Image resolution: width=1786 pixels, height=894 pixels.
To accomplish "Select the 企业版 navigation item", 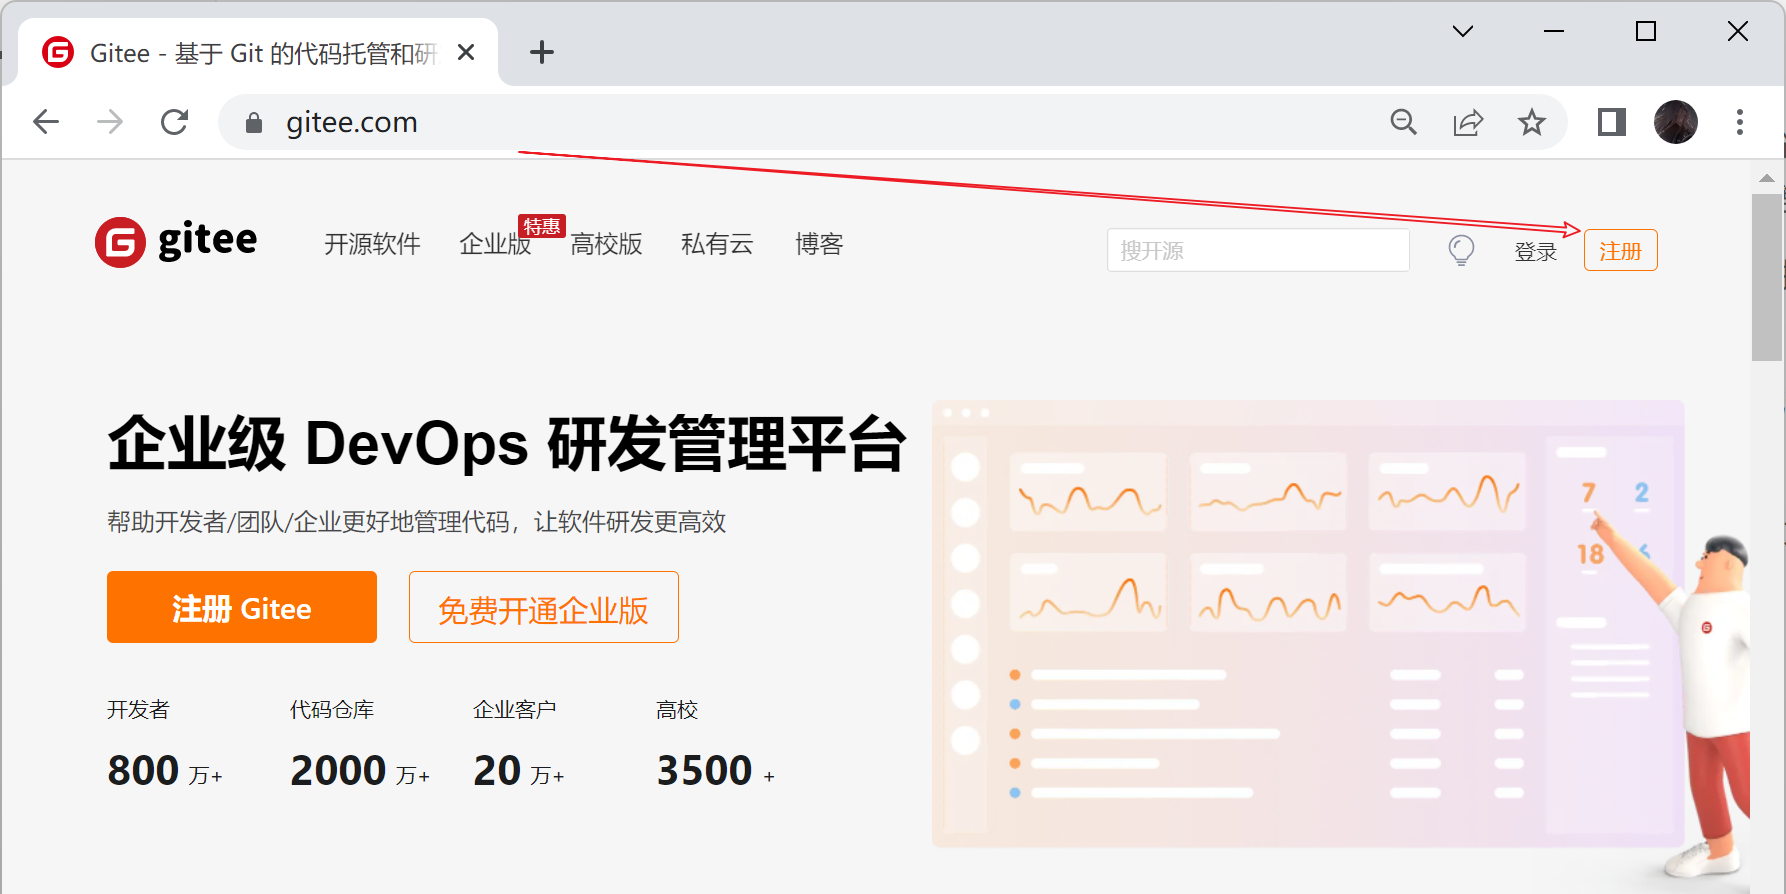I will click(x=494, y=244).
